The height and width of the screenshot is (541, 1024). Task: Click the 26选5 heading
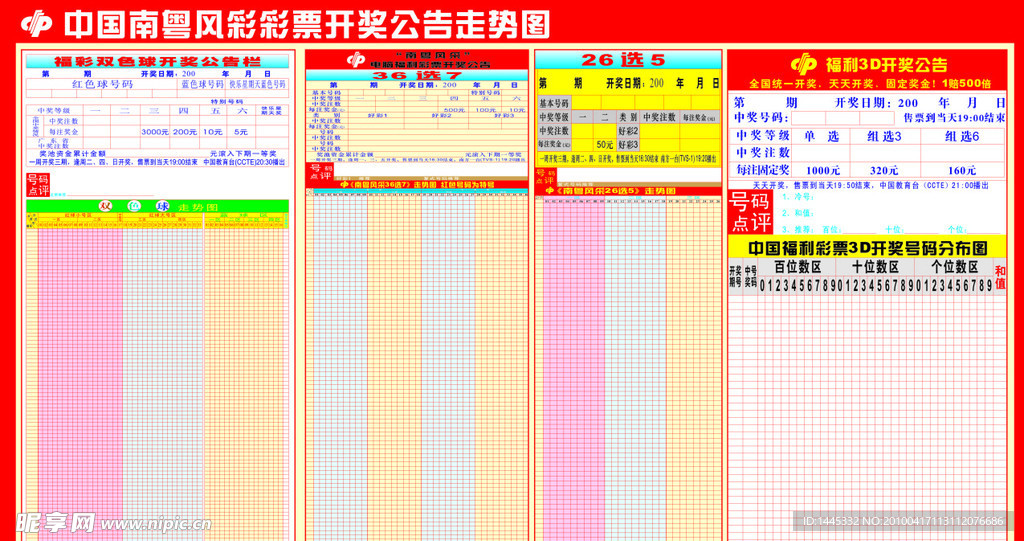[x=623, y=60]
